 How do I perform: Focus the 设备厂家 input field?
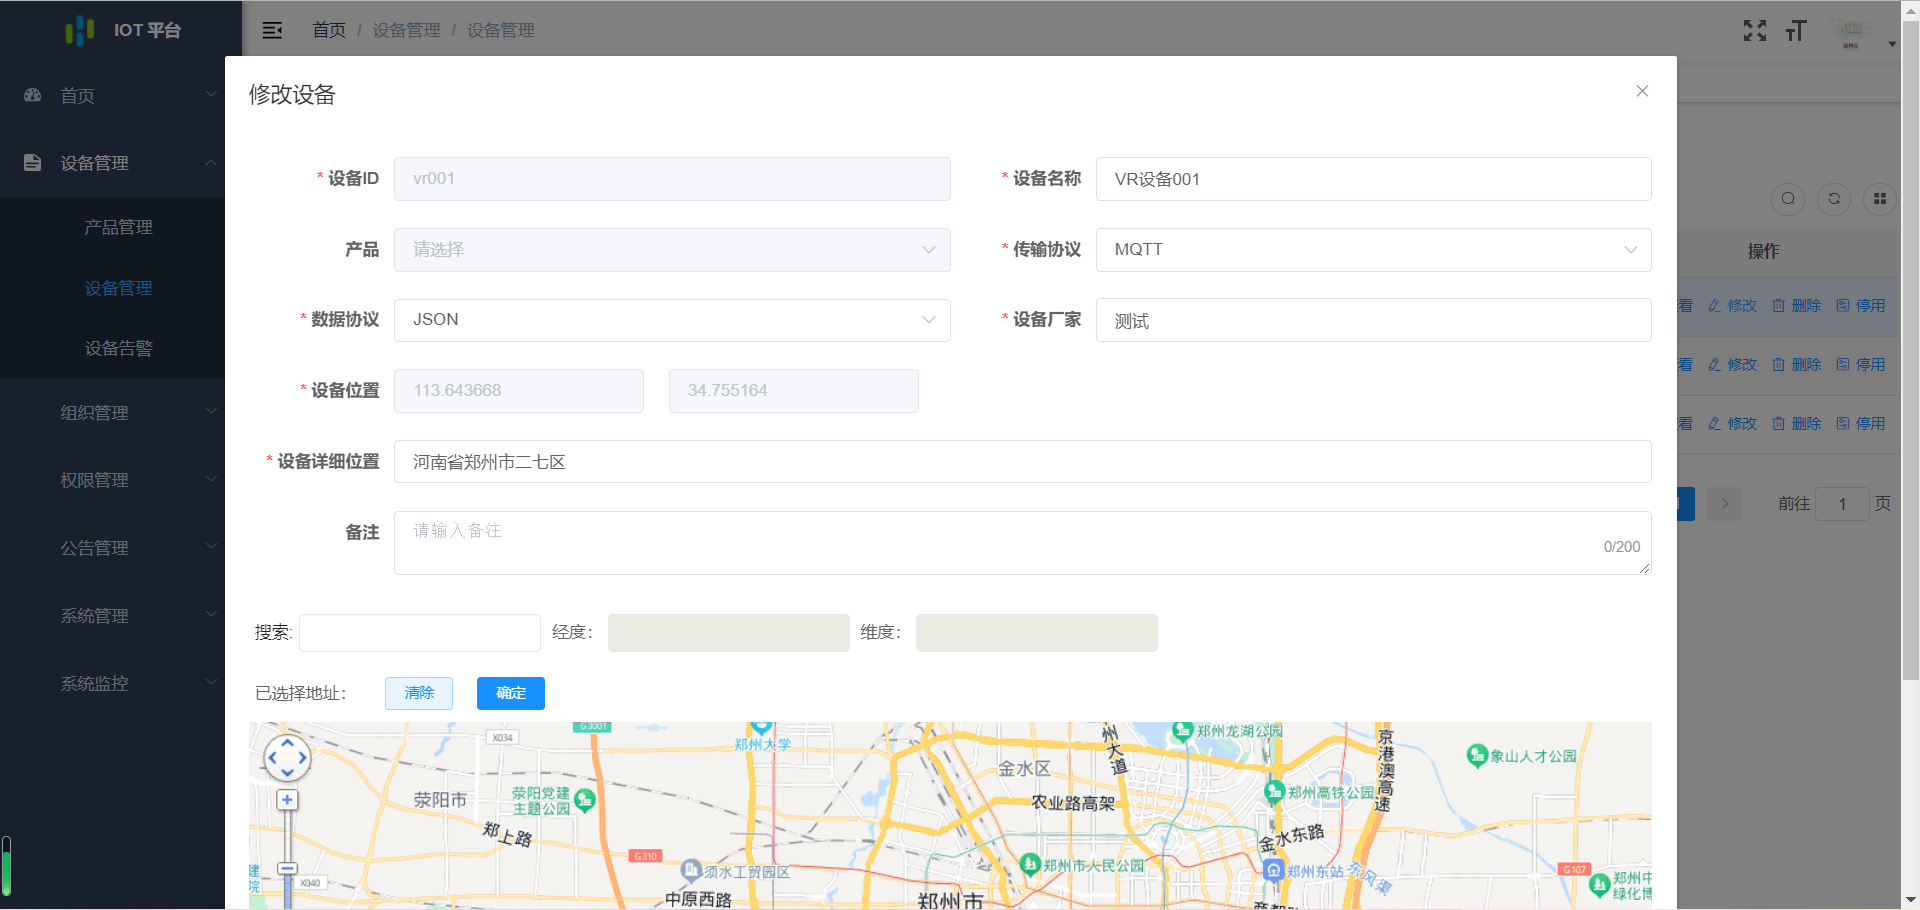click(x=1373, y=320)
